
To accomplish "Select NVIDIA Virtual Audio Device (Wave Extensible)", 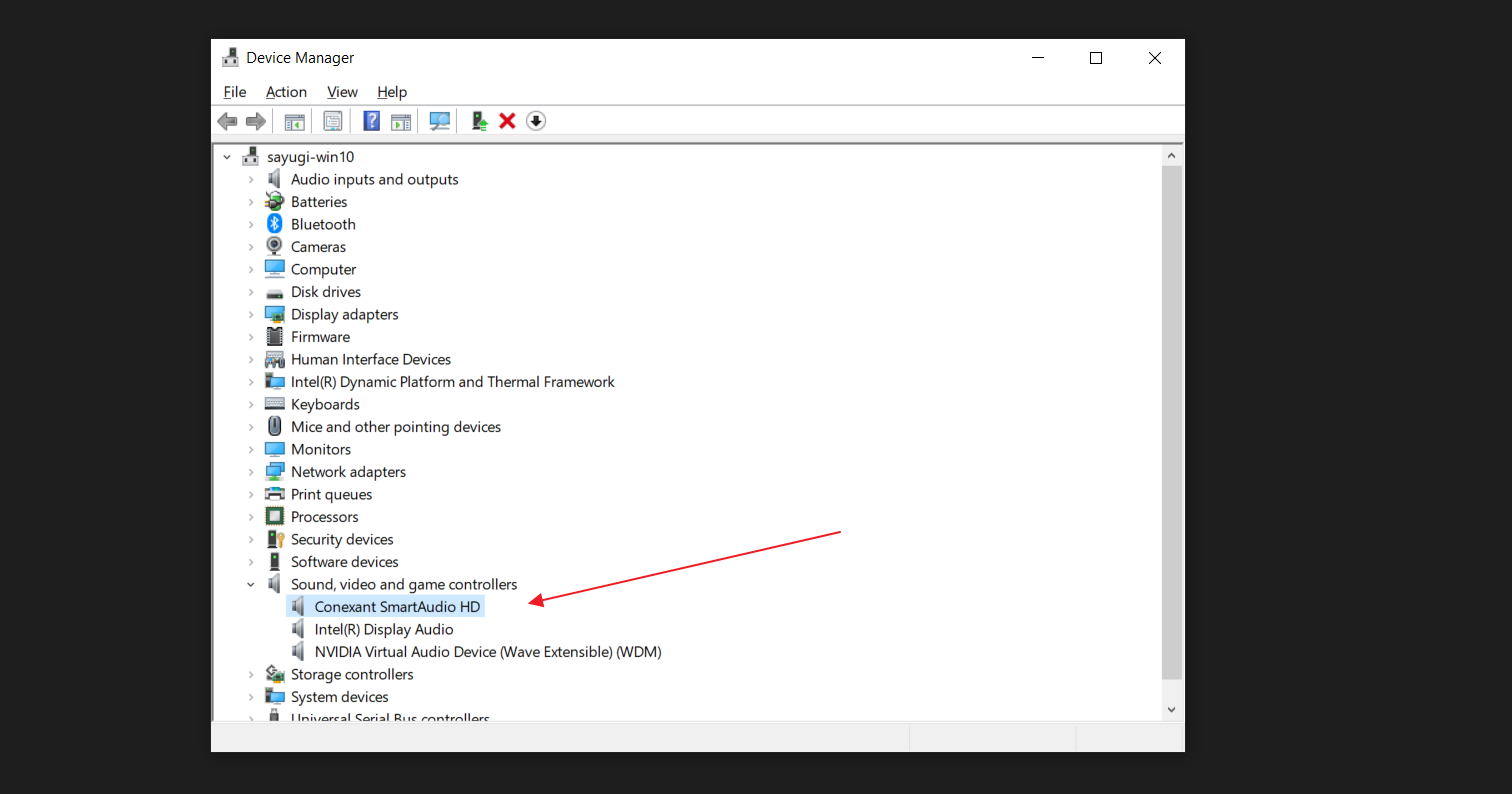I will click(x=488, y=652).
